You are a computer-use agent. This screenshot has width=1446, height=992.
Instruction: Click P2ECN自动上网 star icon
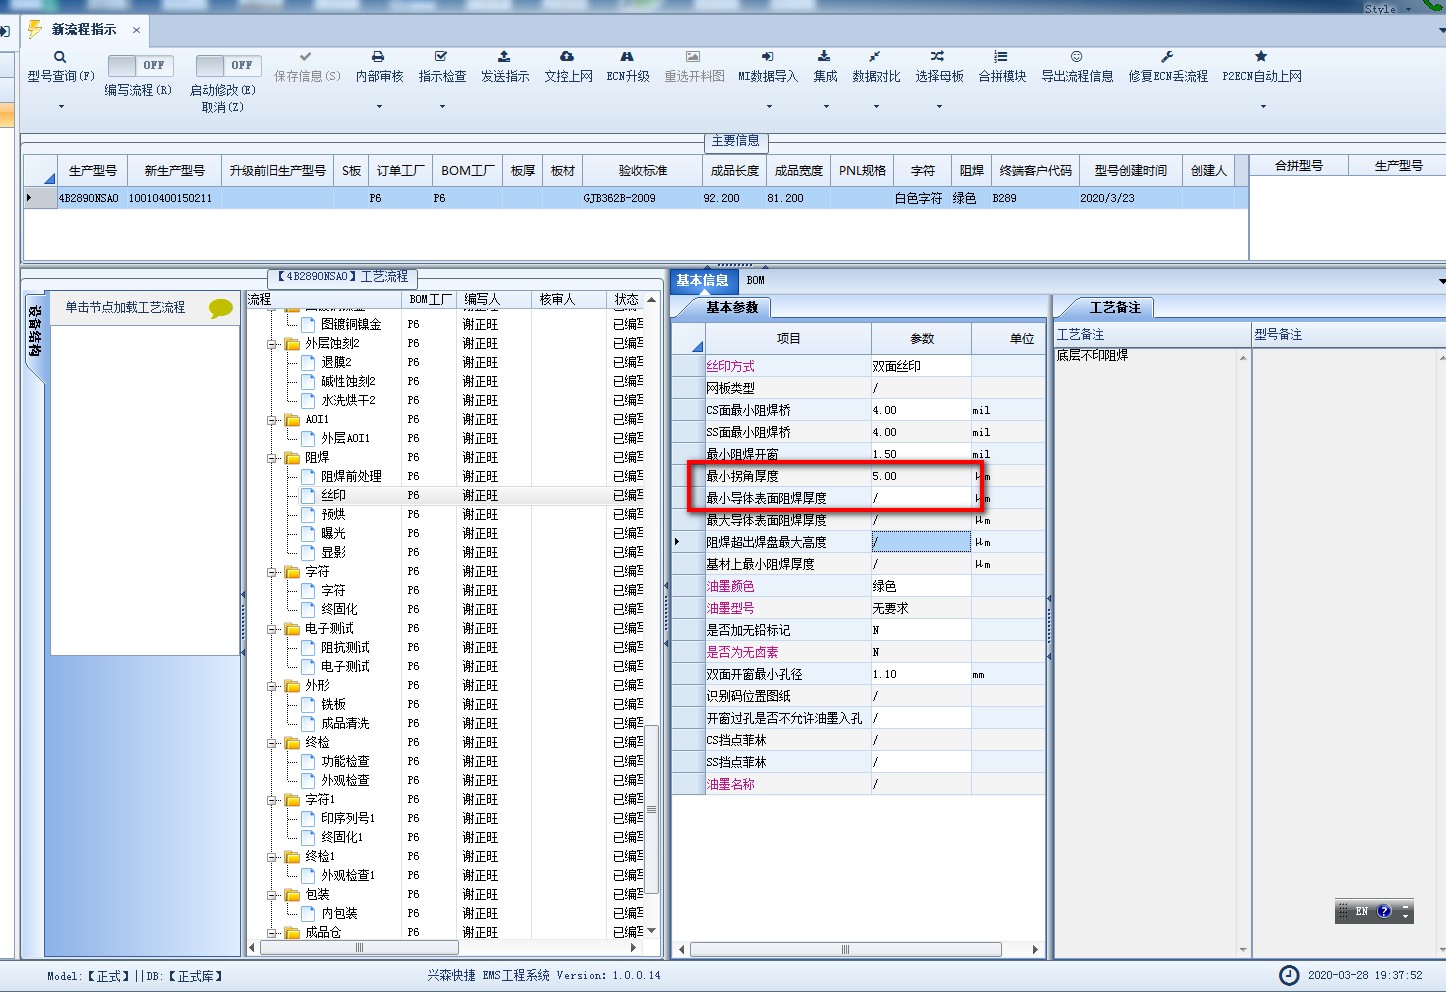[1261, 57]
